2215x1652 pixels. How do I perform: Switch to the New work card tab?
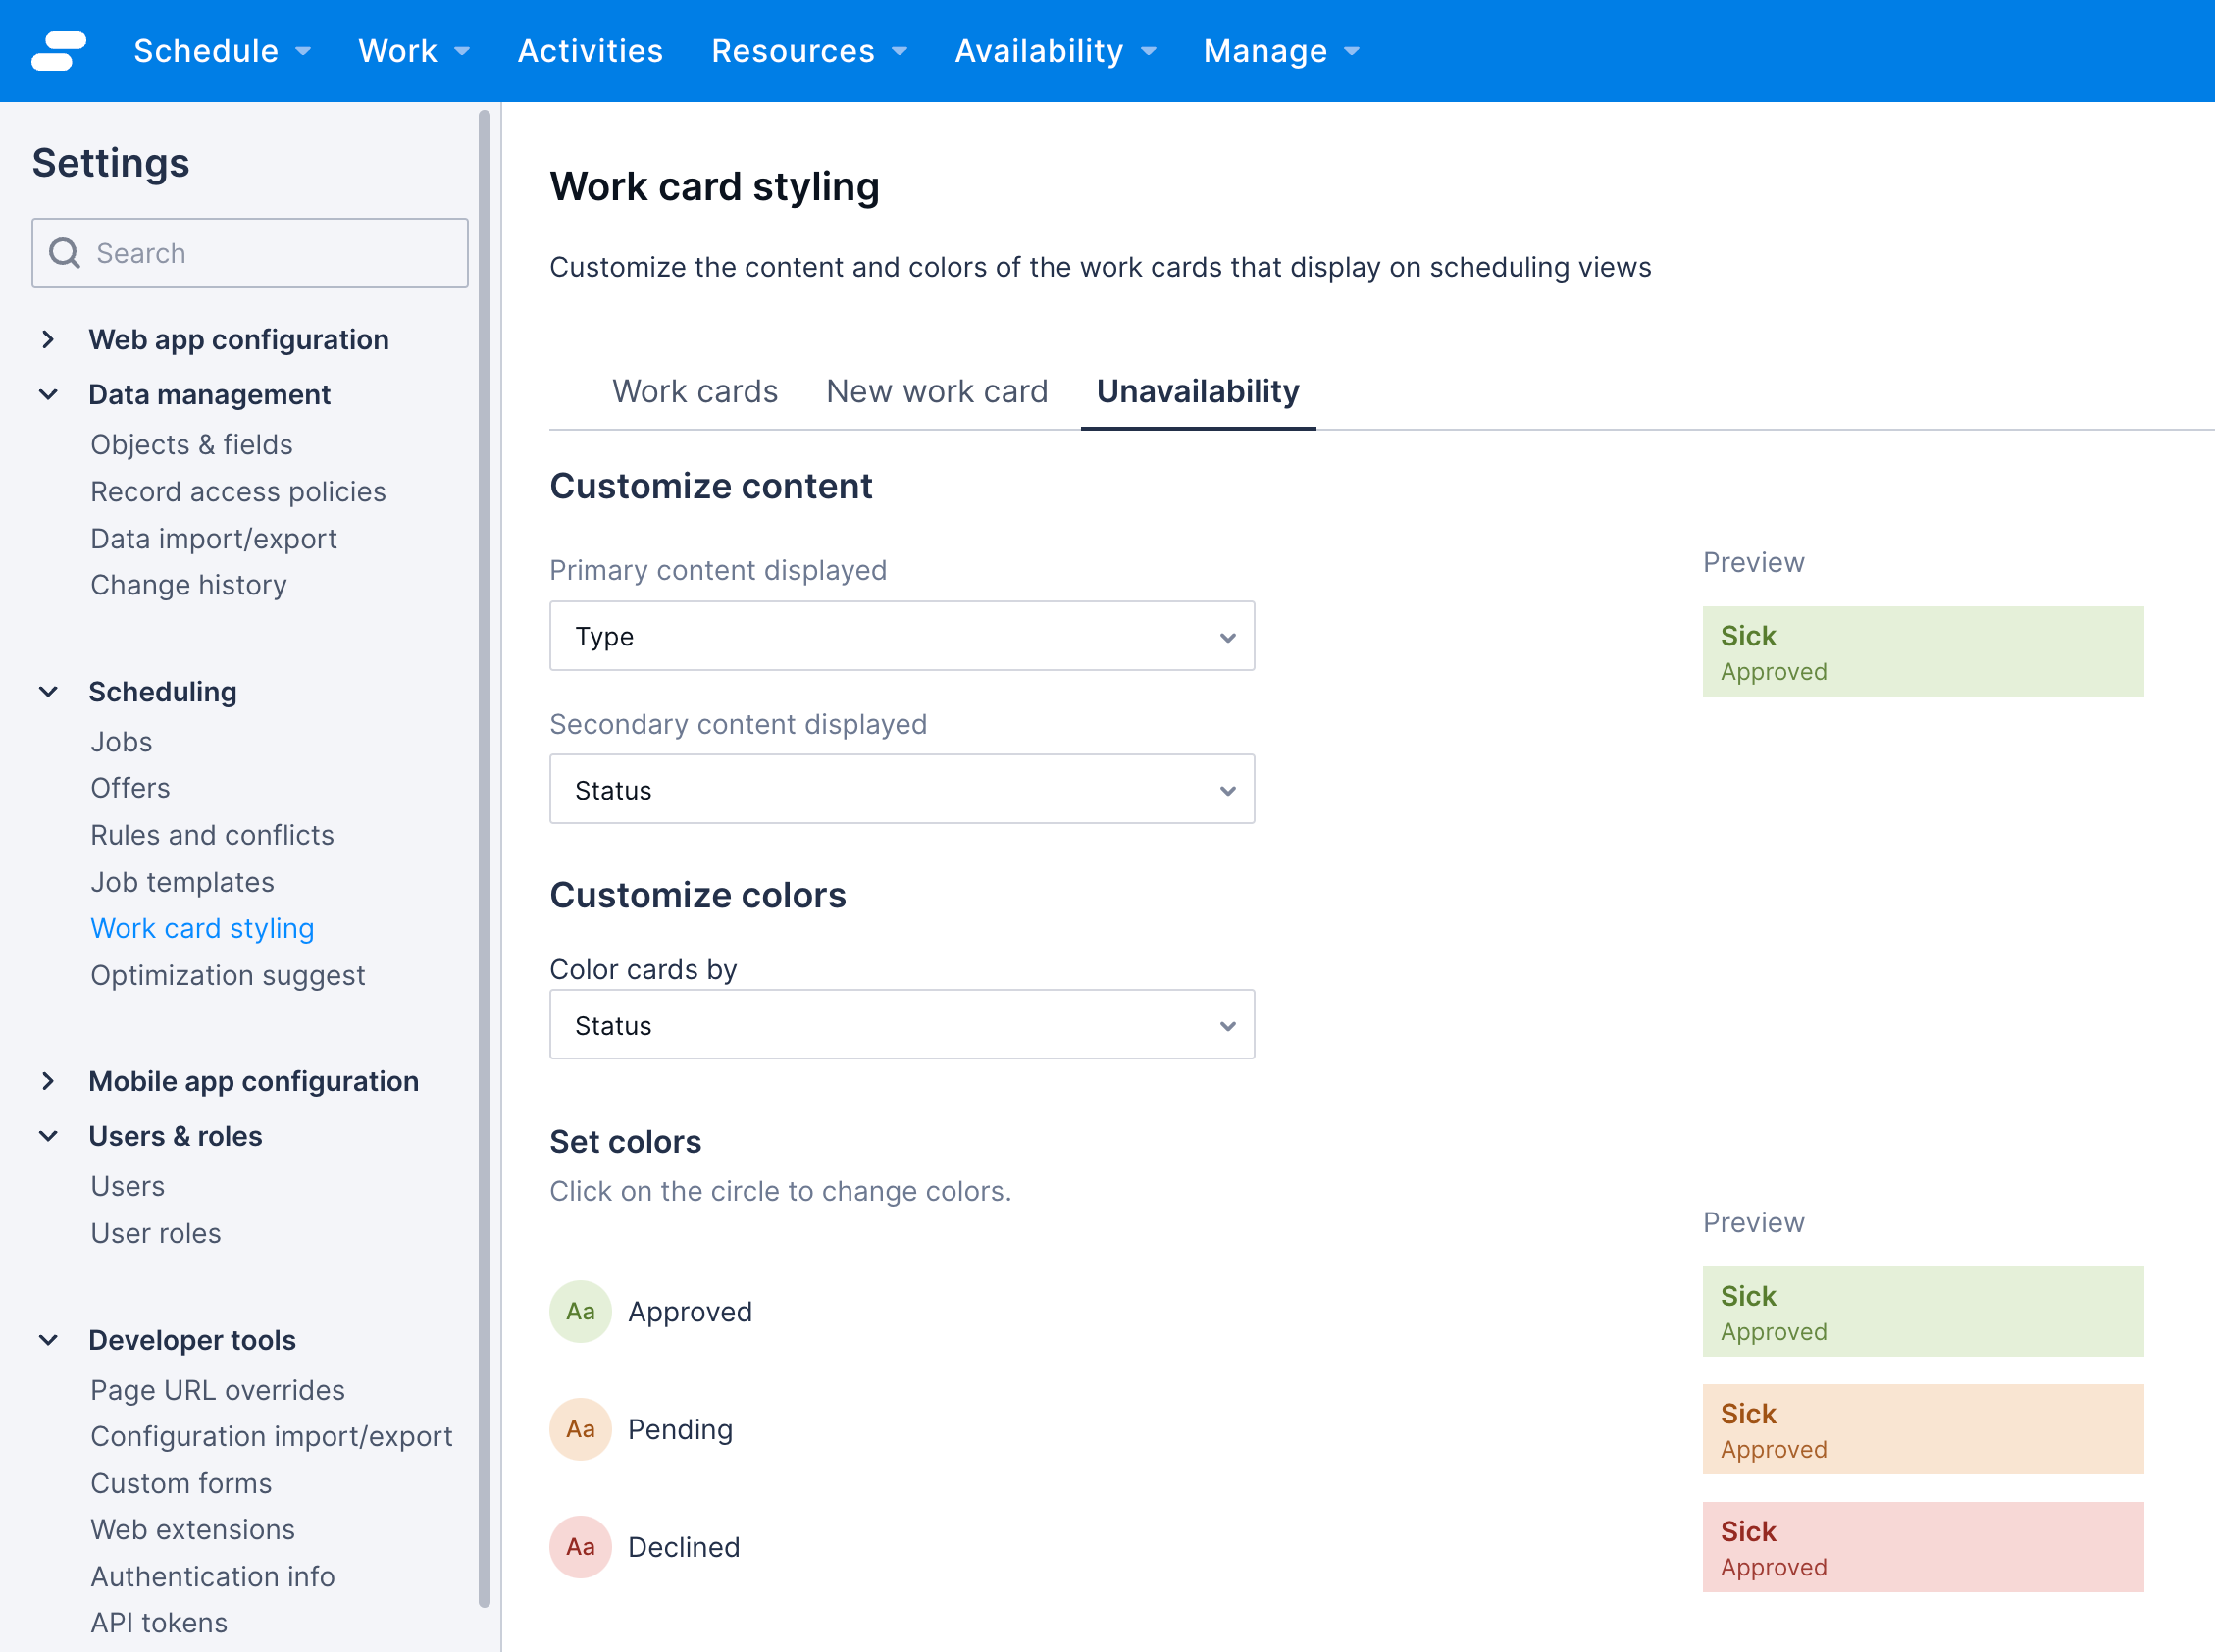click(936, 391)
